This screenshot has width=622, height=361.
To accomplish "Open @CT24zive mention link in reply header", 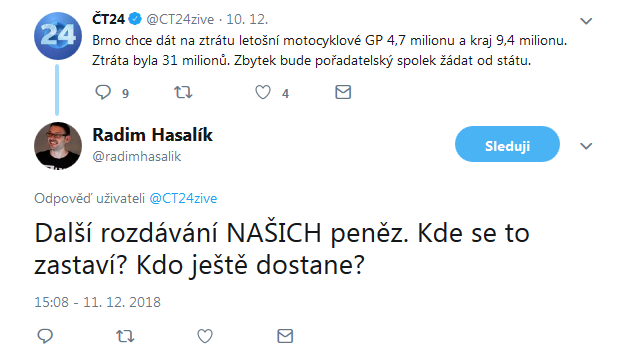I will [x=183, y=198].
